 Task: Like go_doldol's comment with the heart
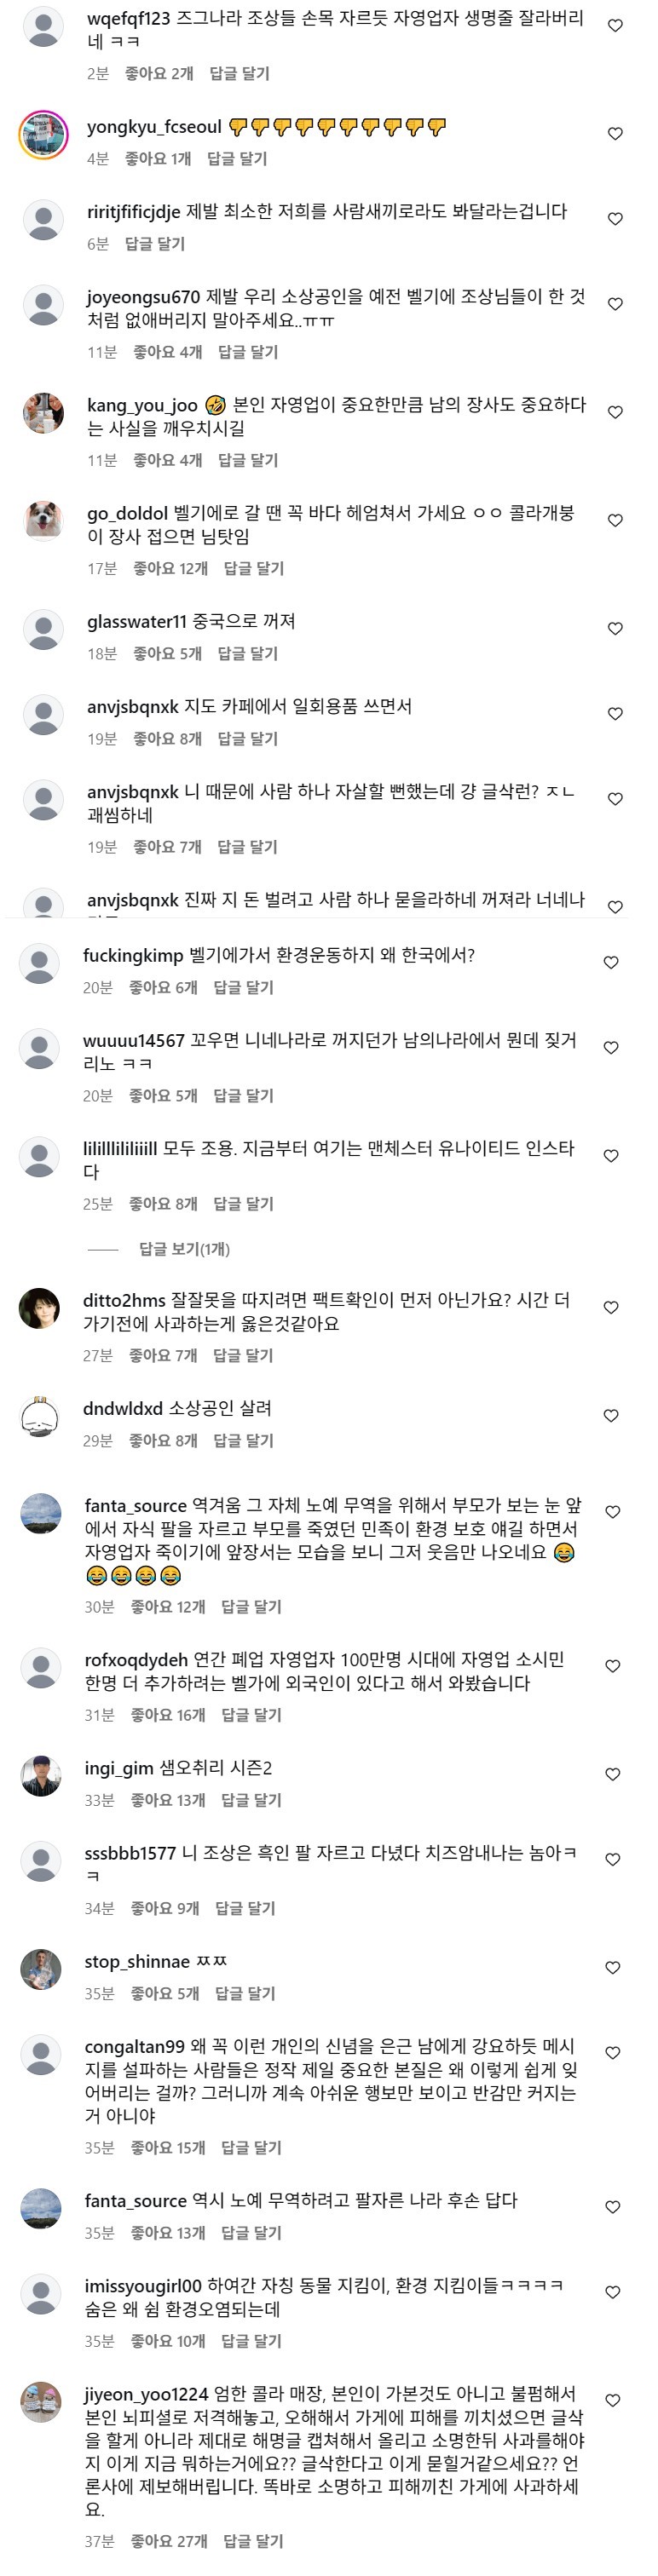pos(615,521)
